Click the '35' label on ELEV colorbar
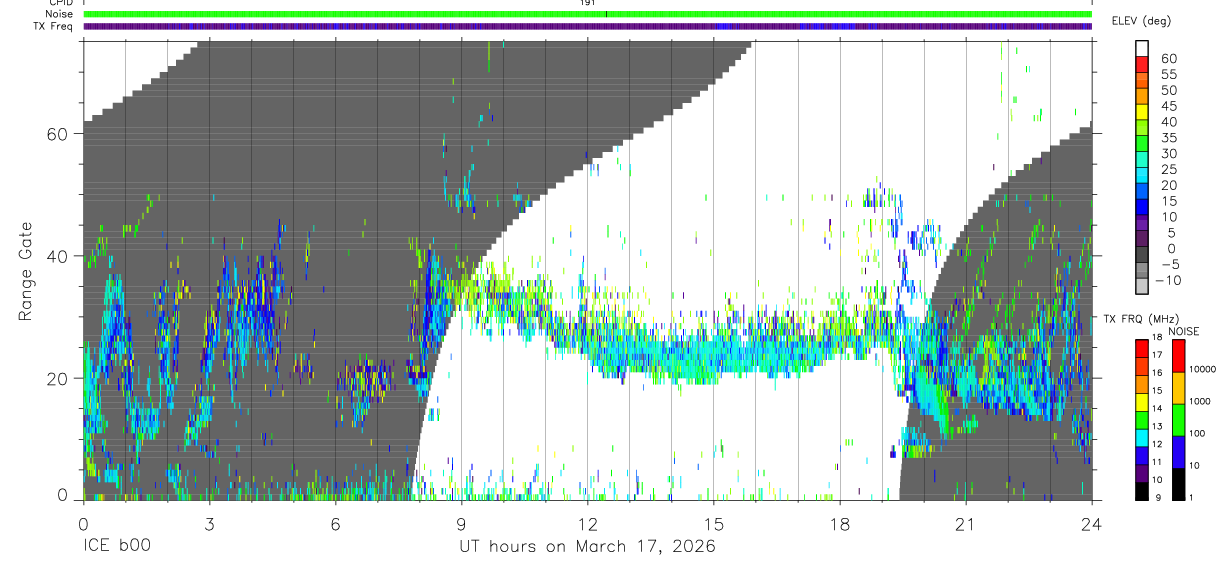 [x=1169, y=138]
